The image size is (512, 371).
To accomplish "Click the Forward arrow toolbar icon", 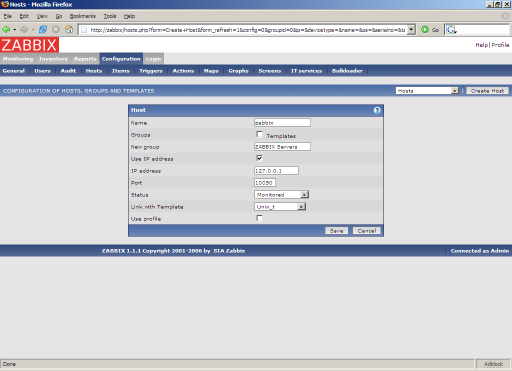I will tap(24, 30).
